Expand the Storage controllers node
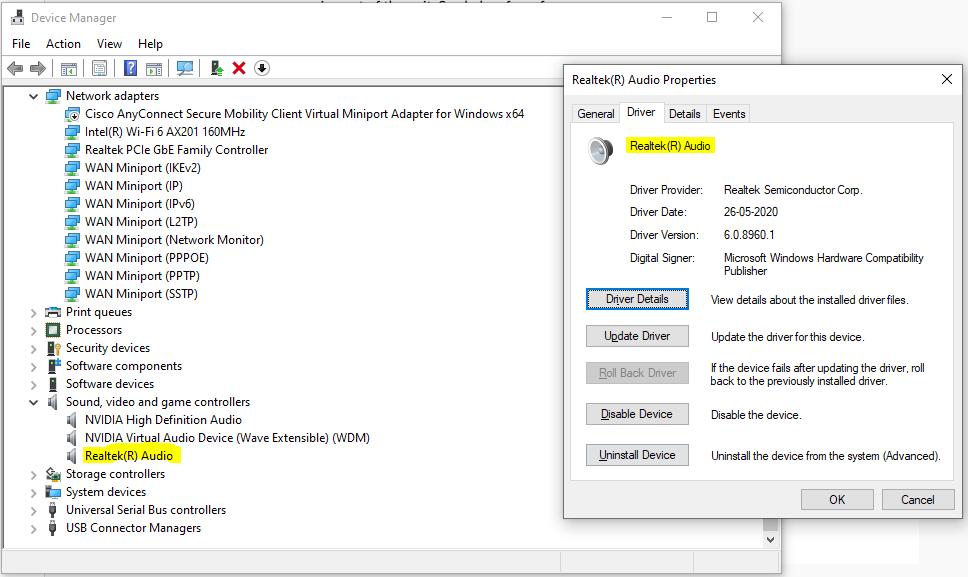Image resolution: width=968 pixels, height=577 pixels. point(33,475)
